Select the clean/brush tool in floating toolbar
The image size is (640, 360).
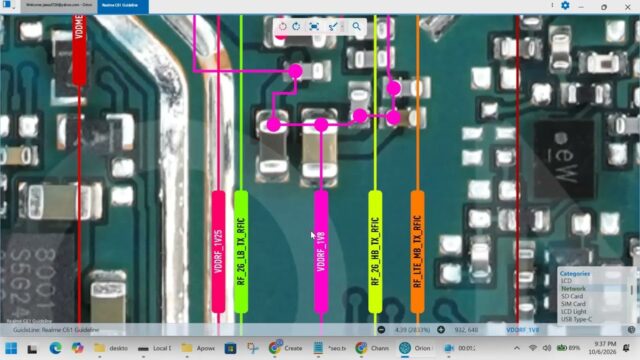pyautogui.click(x=333, y=27)
